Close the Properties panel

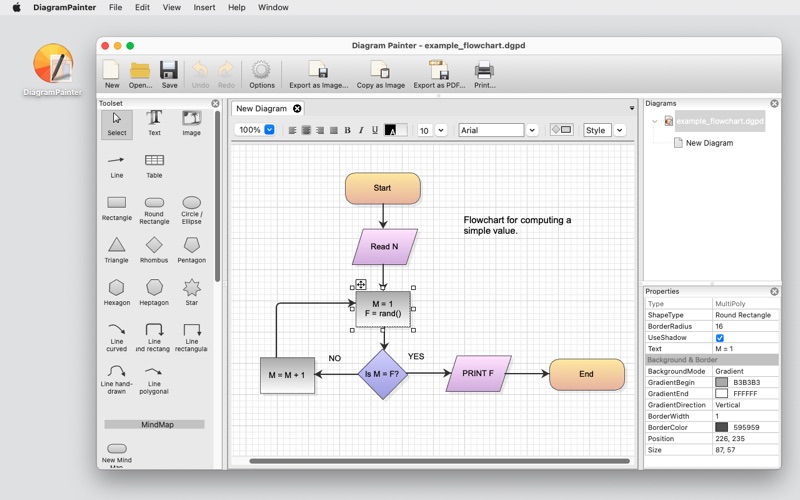coord(774,291)
